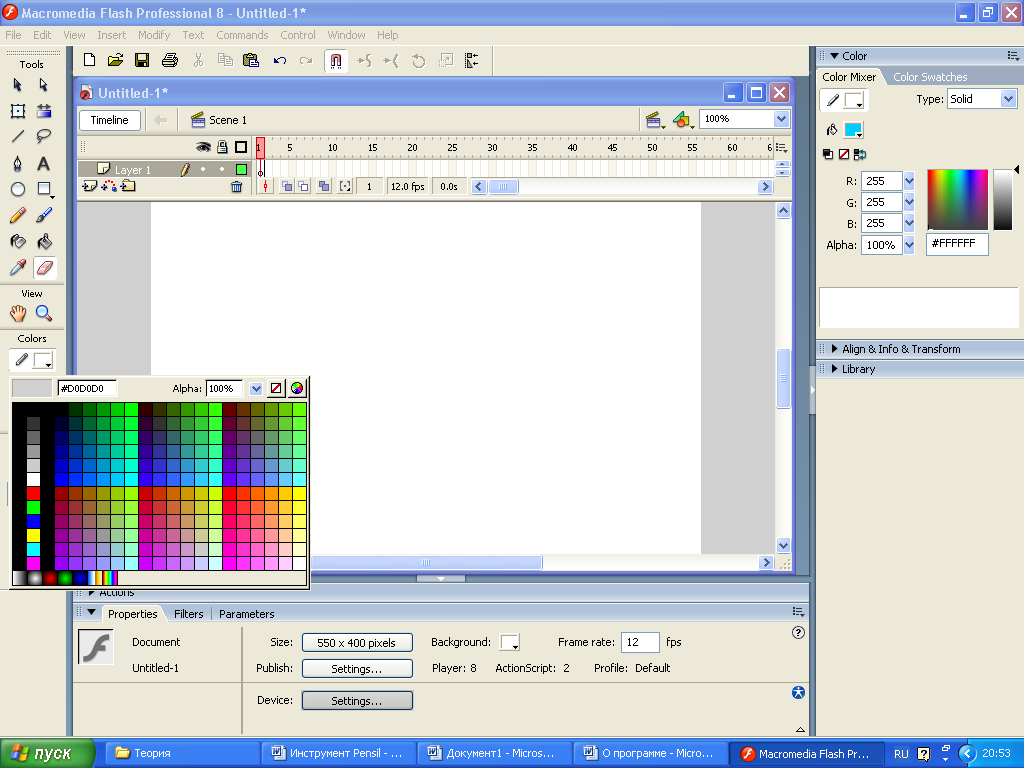Screen dimensions: 1024x768
Task: Click the Align toolbar icon
Action: [x=472, y=61]
